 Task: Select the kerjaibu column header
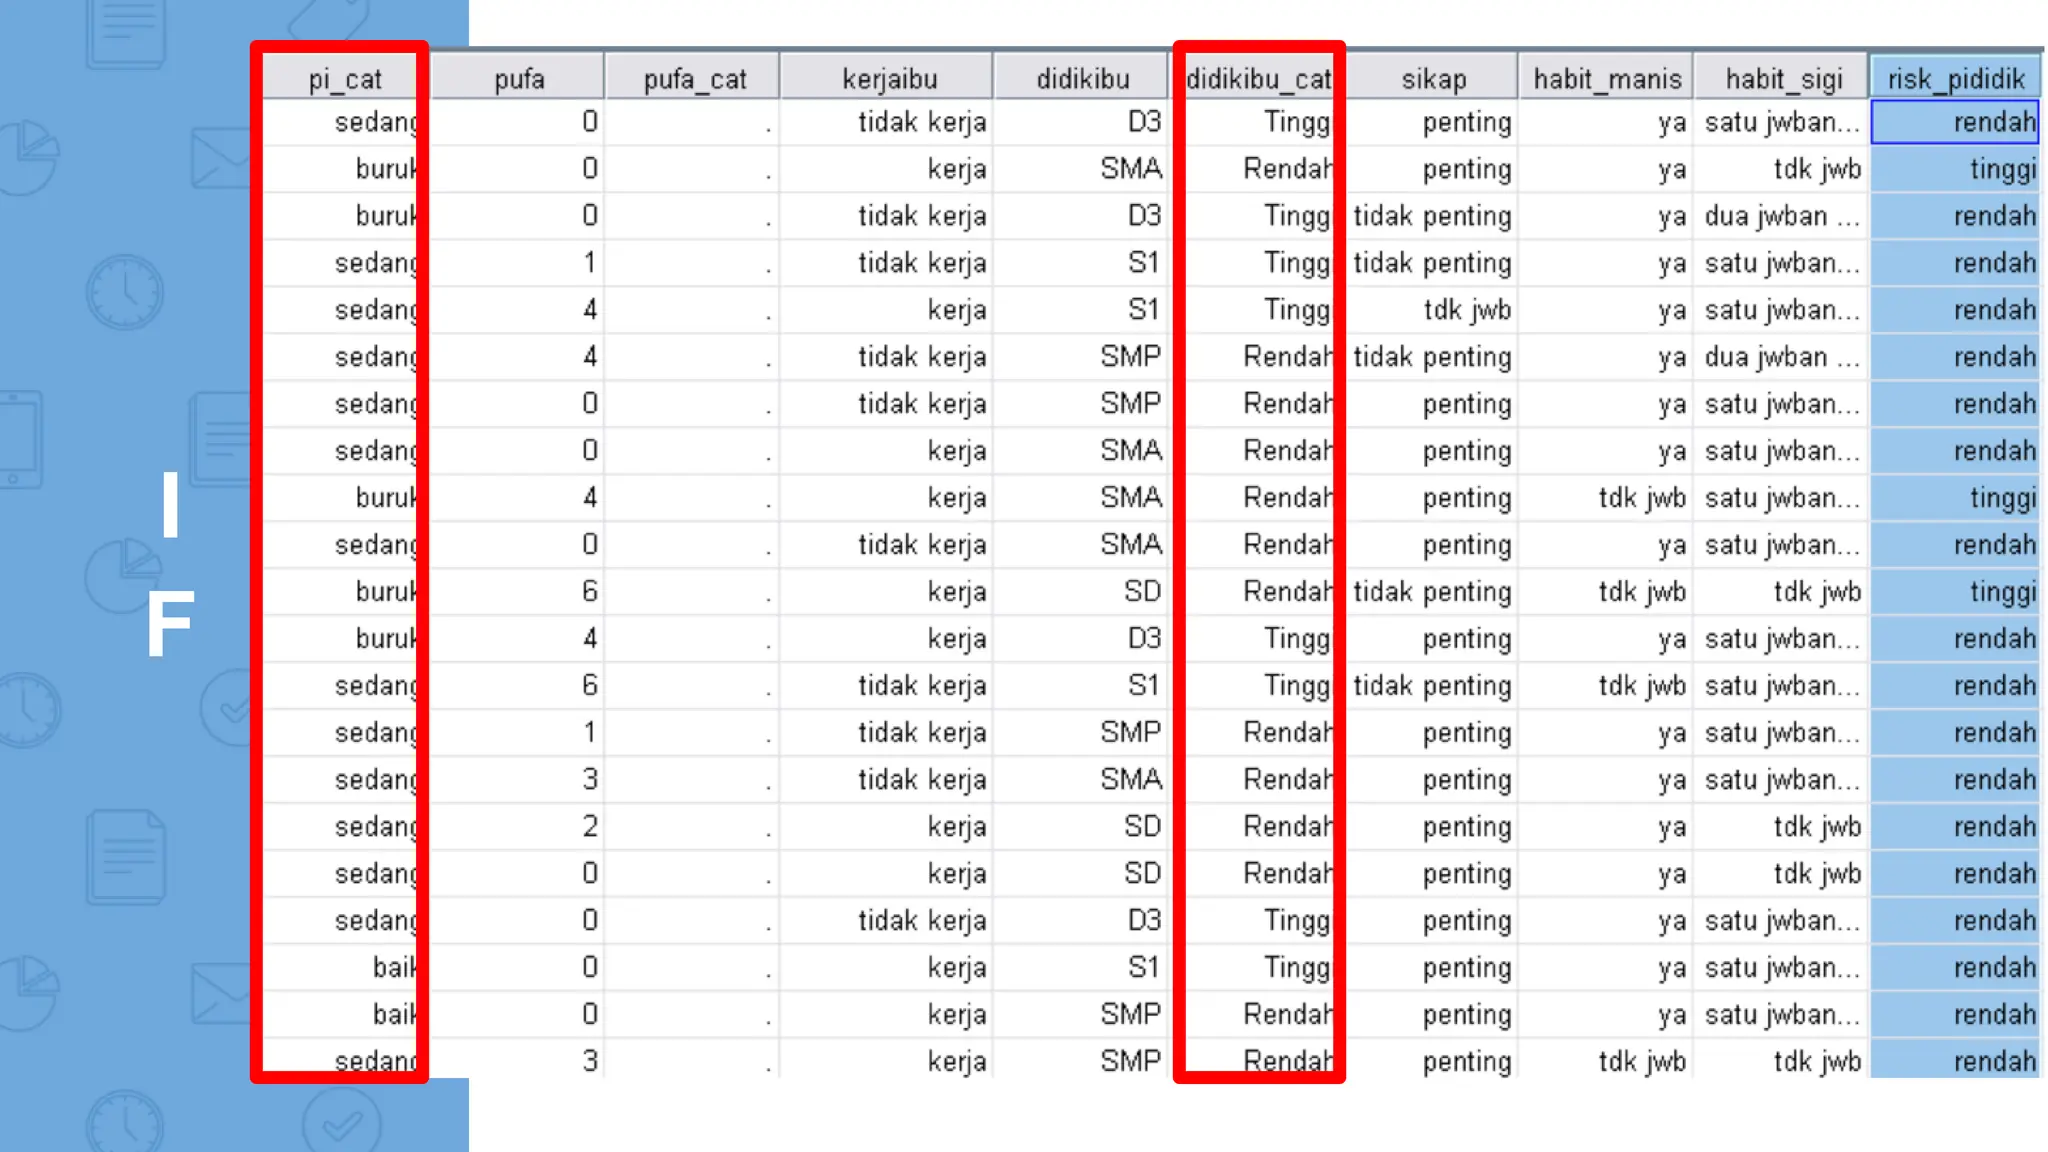coord(888,79)
